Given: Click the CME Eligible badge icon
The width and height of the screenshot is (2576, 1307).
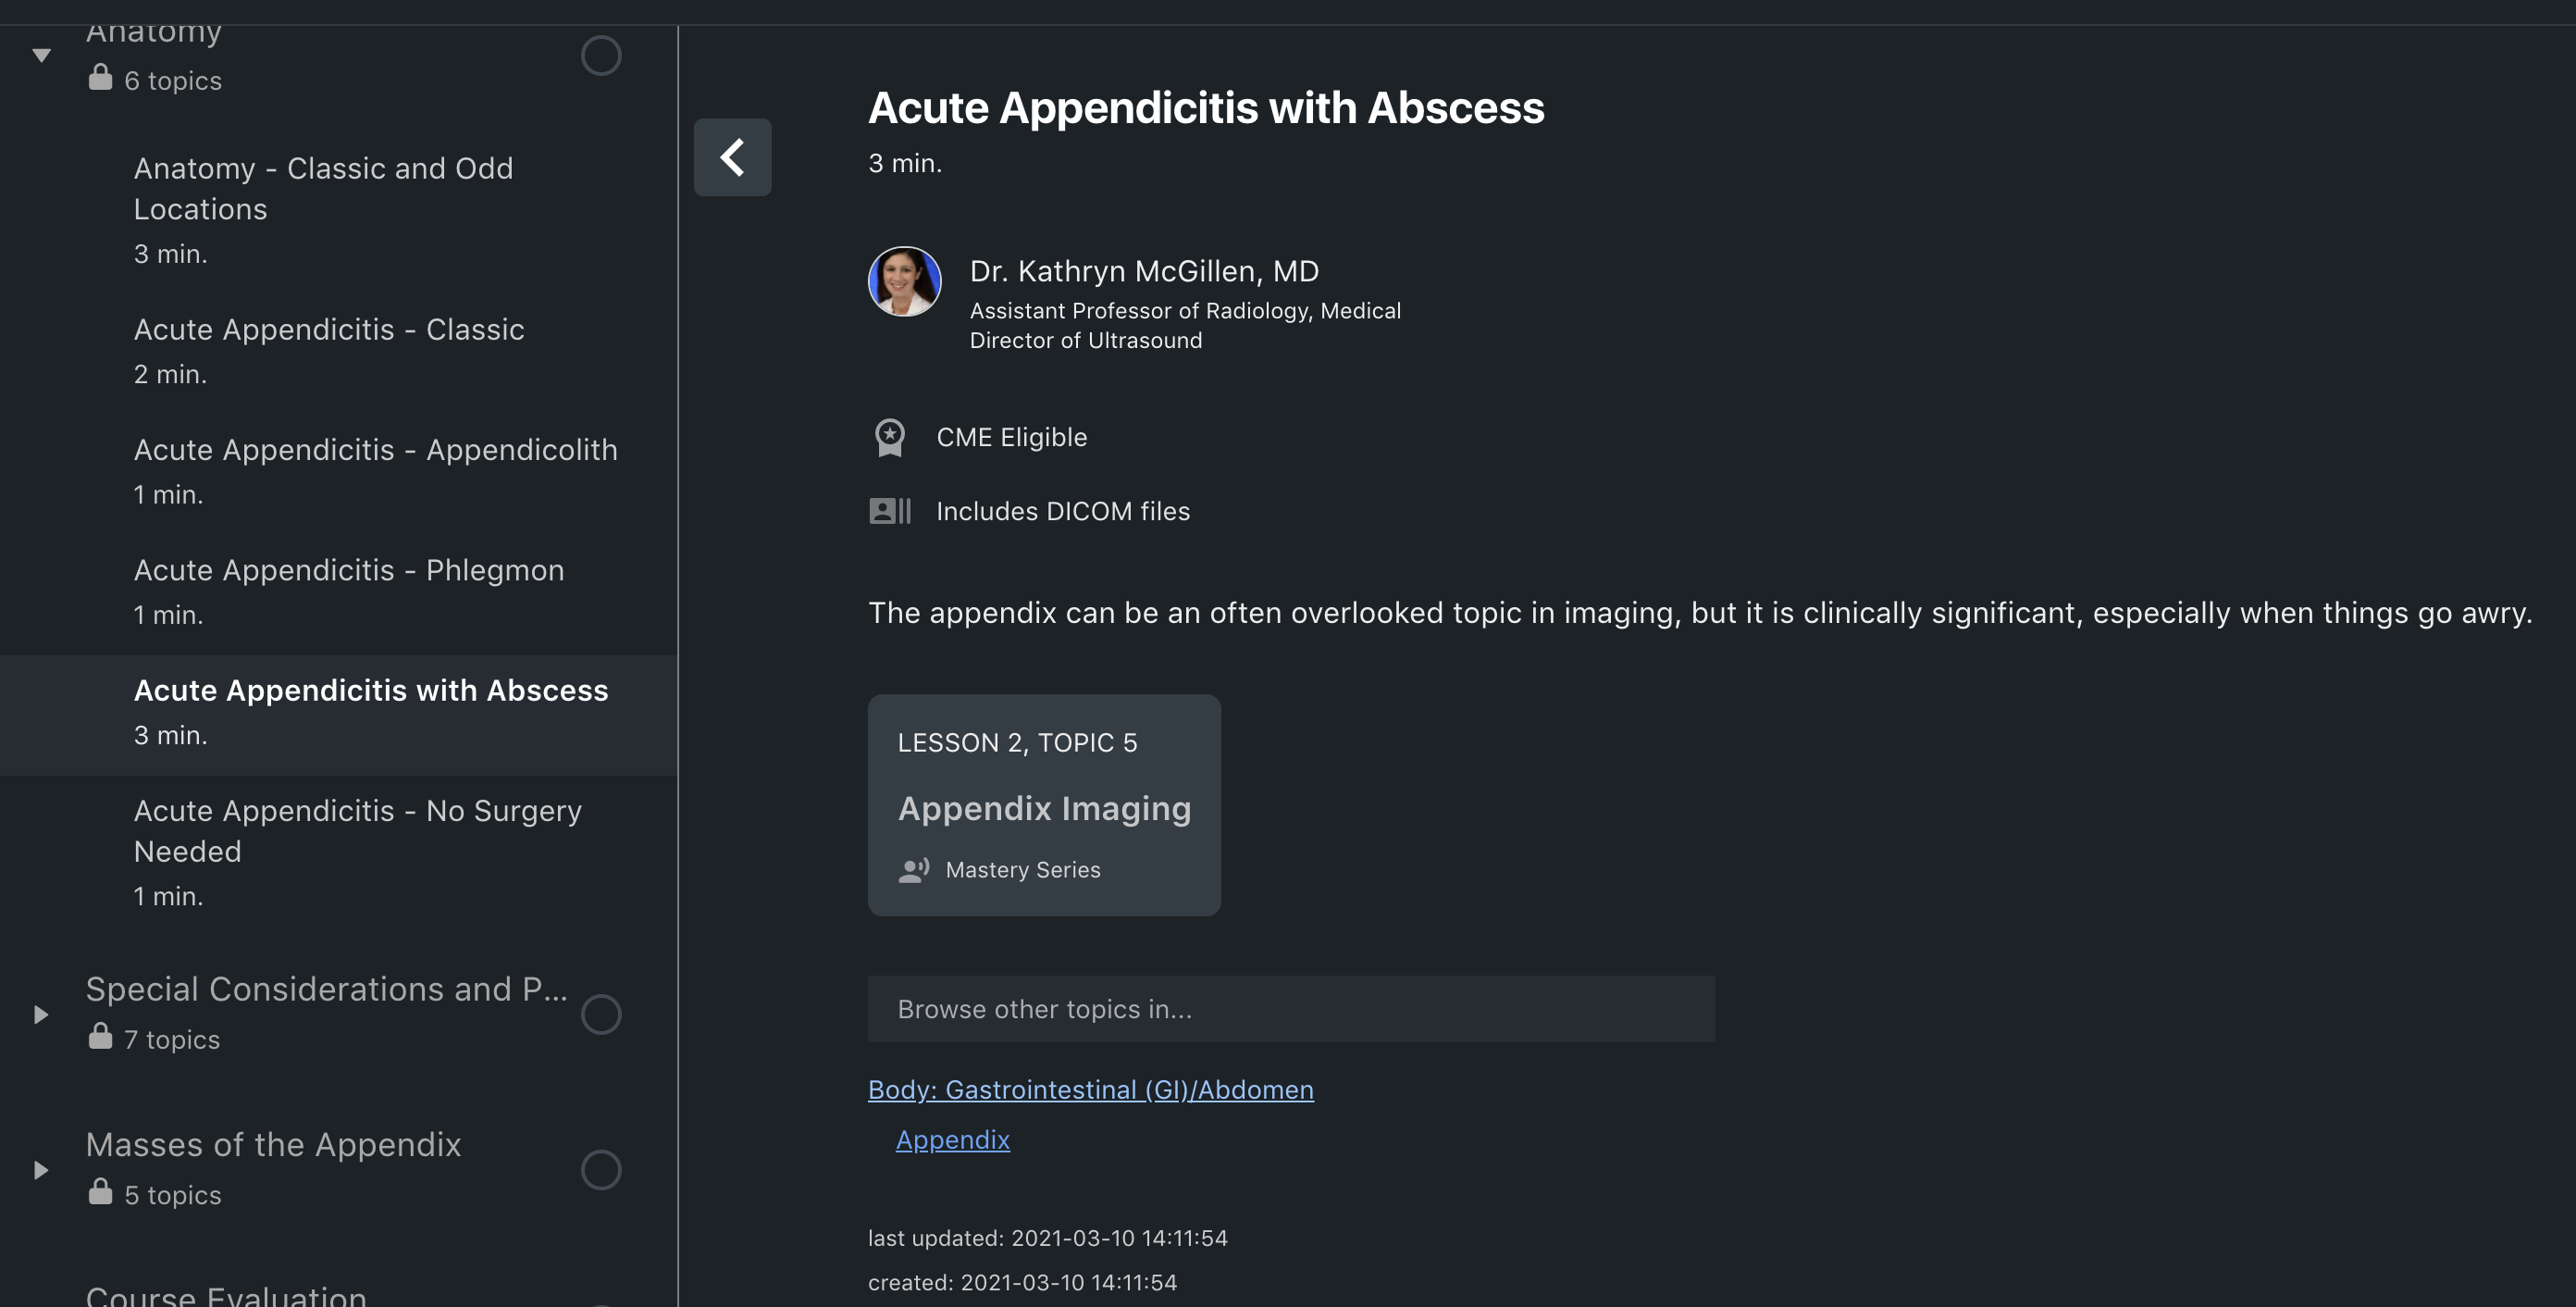Looking at the screenshot, I should [x=889, y=437].
